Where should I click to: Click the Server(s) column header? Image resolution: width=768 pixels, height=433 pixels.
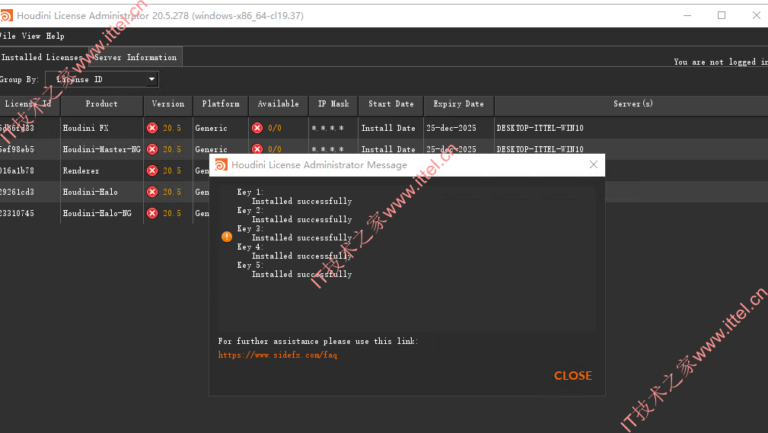[632, 104]
